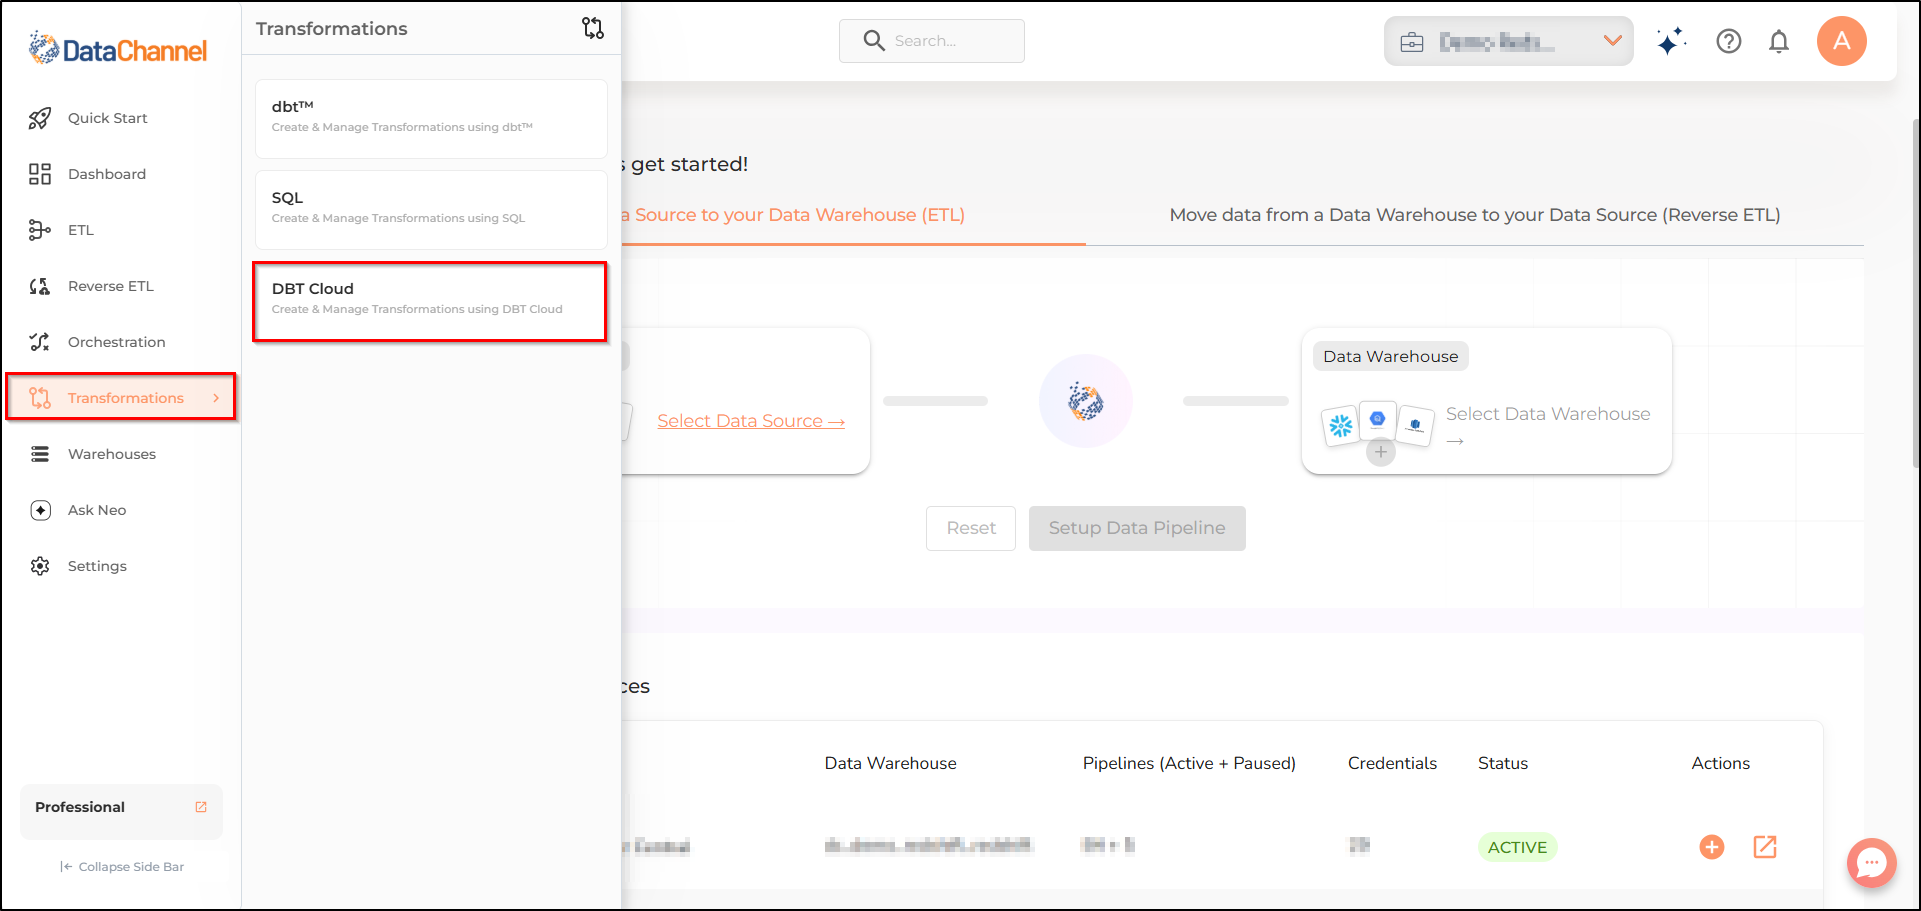Collapse the side bar
This screenshot has width=1921, height=911.
(x=122, y=867)
